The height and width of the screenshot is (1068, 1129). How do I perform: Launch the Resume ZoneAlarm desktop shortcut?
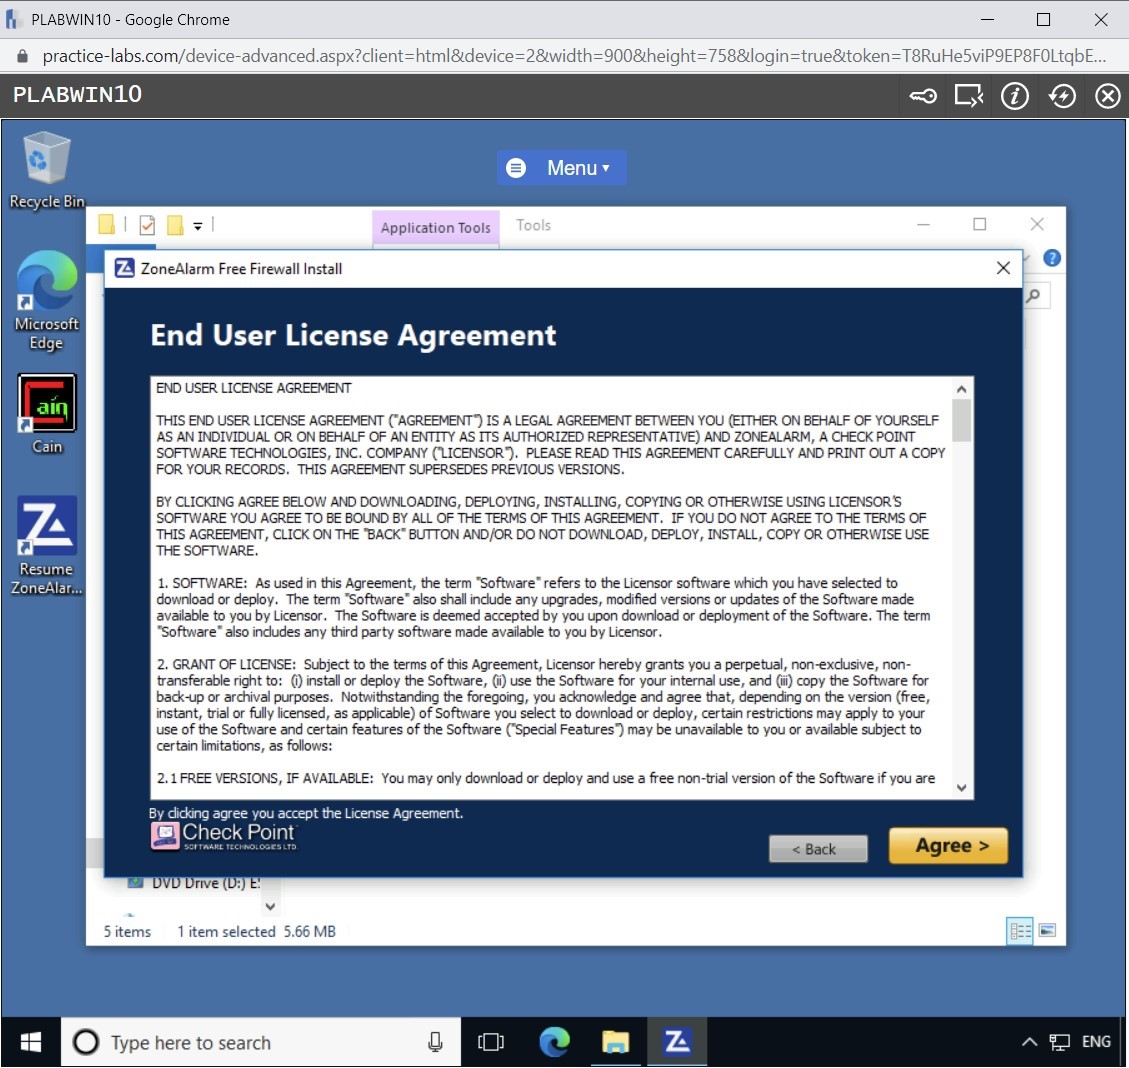pos(46,525)
